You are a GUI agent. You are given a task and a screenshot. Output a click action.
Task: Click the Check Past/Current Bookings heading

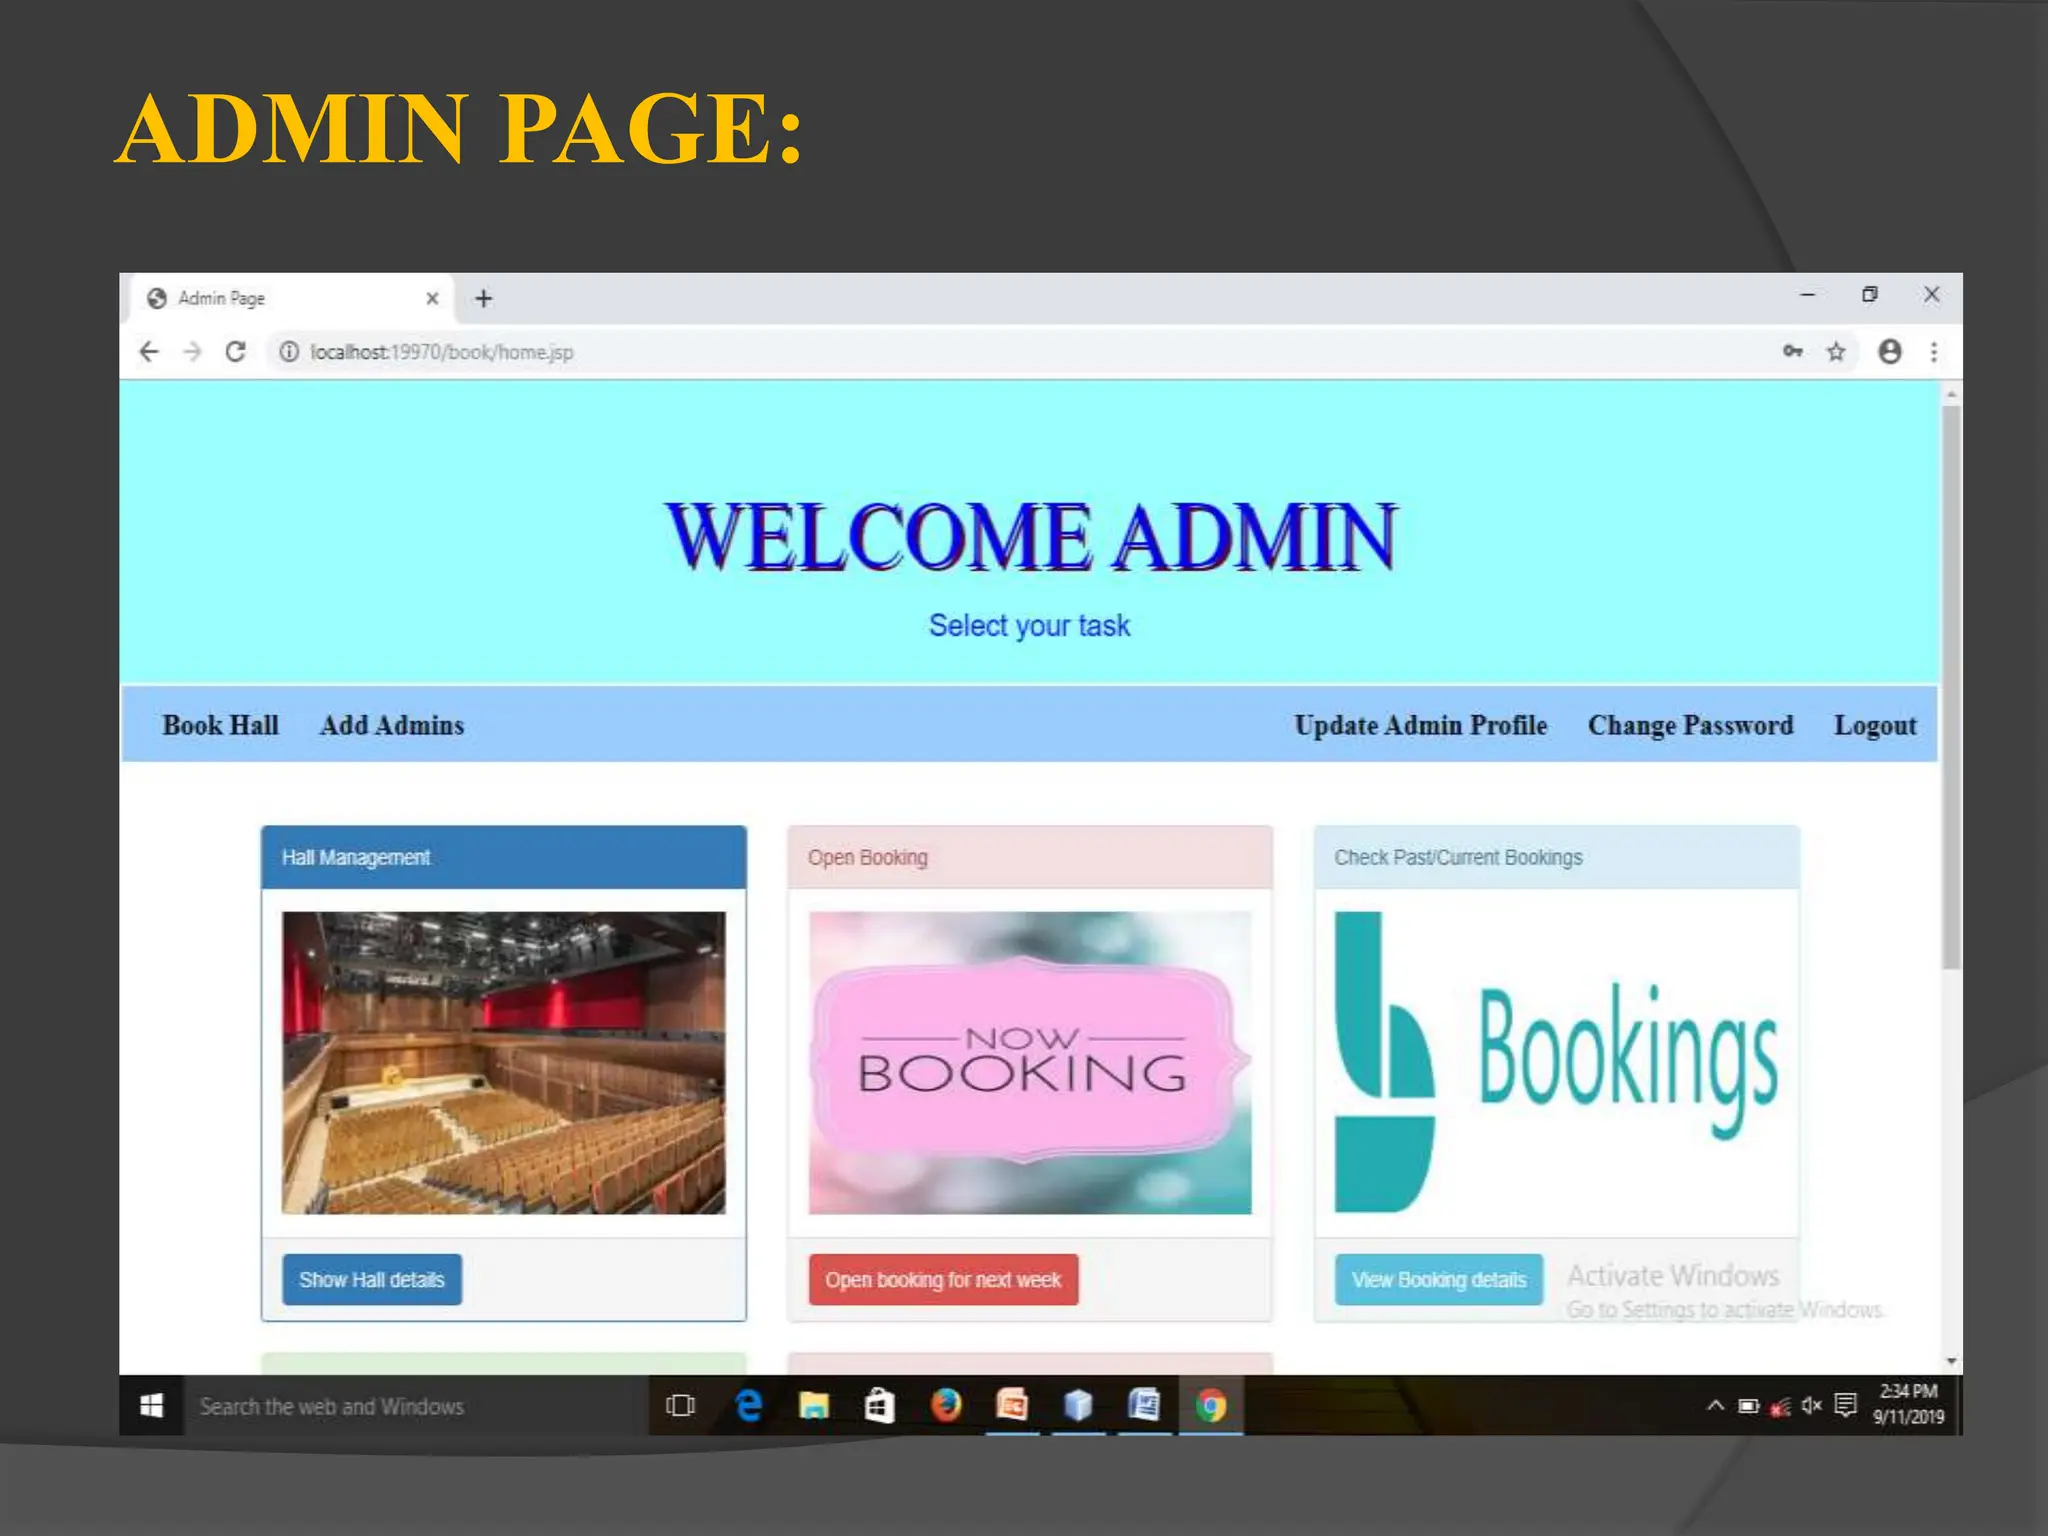coord(1557,857)
